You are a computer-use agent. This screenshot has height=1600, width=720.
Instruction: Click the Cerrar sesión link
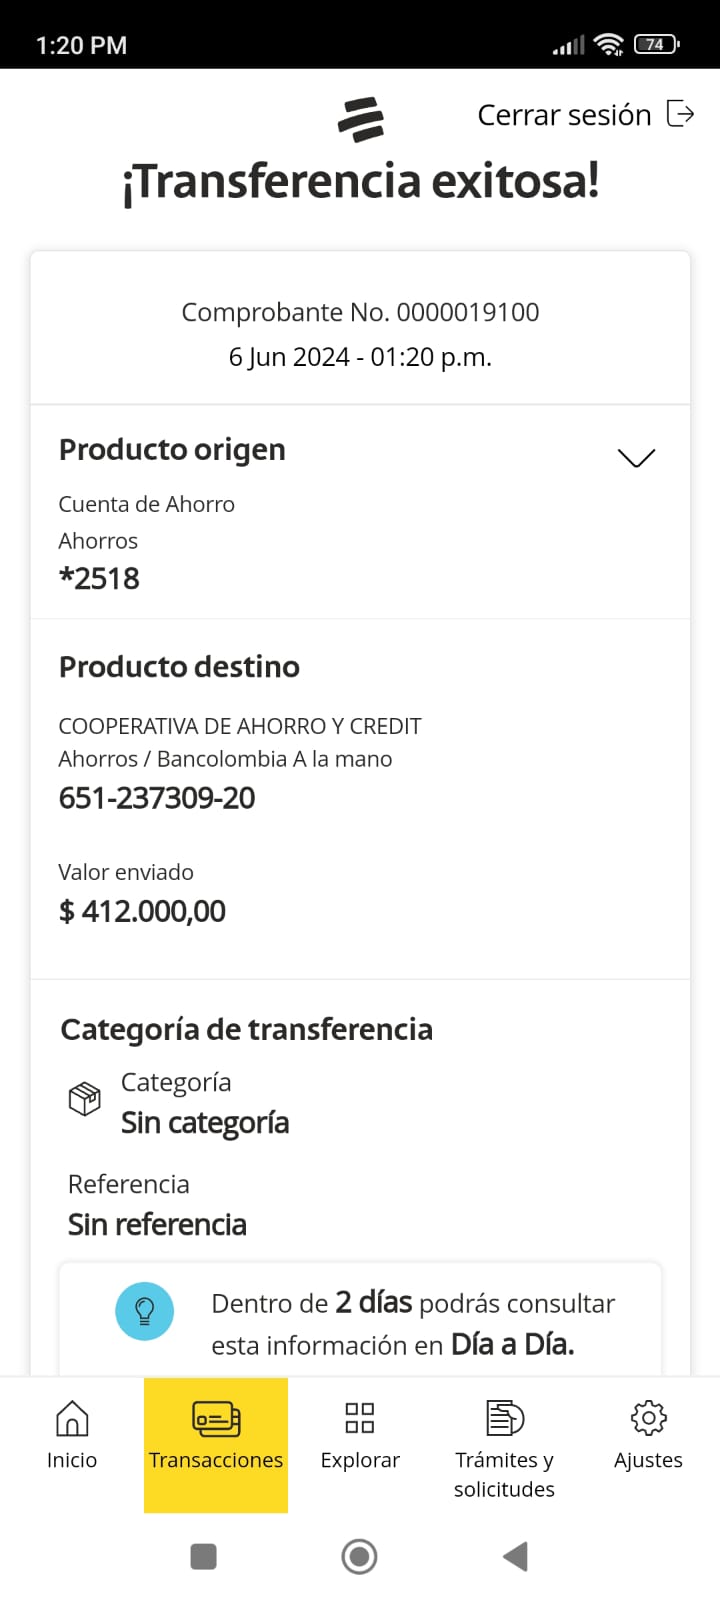click(564, 115)
